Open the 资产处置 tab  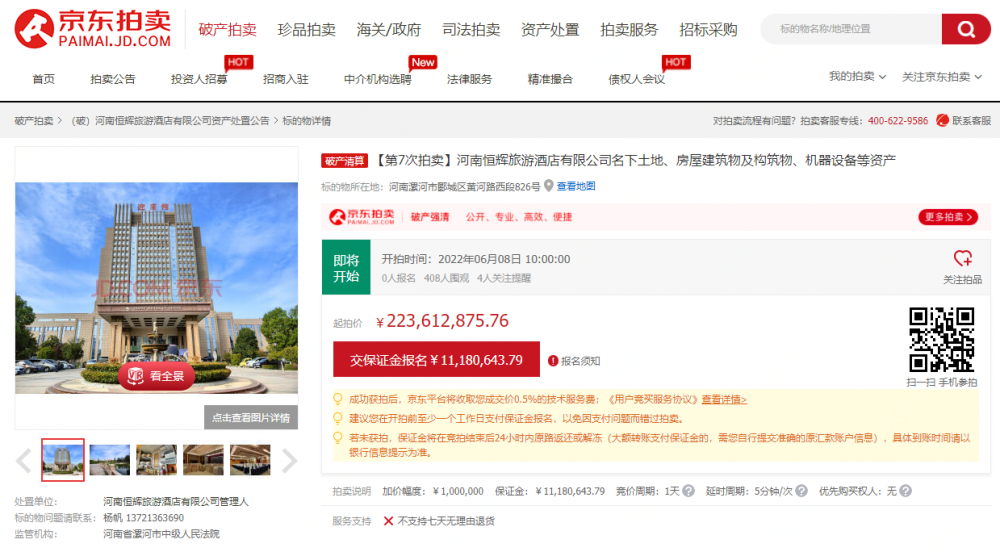pyautogui.click(x=550, y=29)
